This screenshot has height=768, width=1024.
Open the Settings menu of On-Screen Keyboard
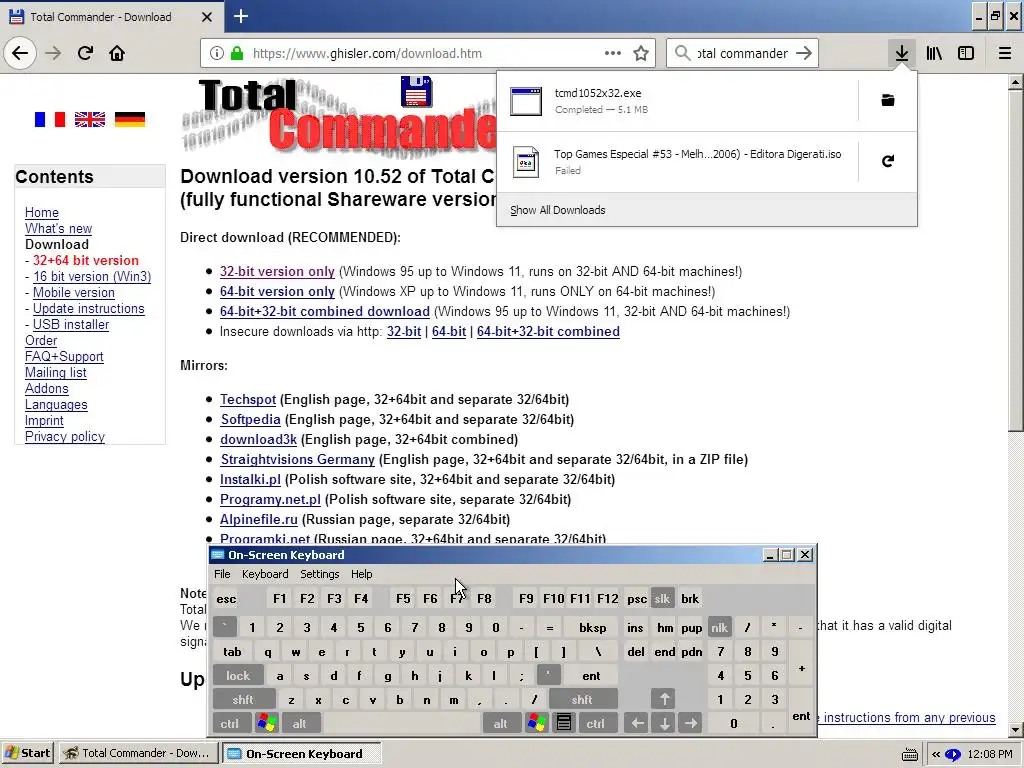click(x=319, y=574)
